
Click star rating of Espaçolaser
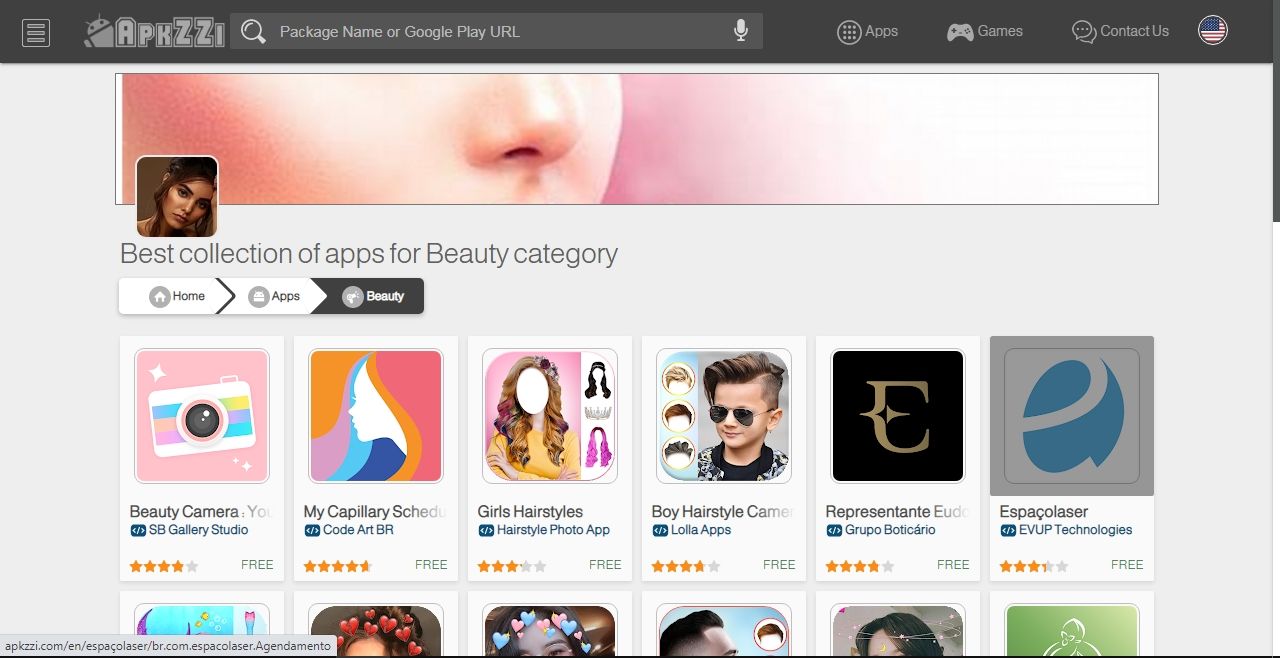(x=1034, y=566)
